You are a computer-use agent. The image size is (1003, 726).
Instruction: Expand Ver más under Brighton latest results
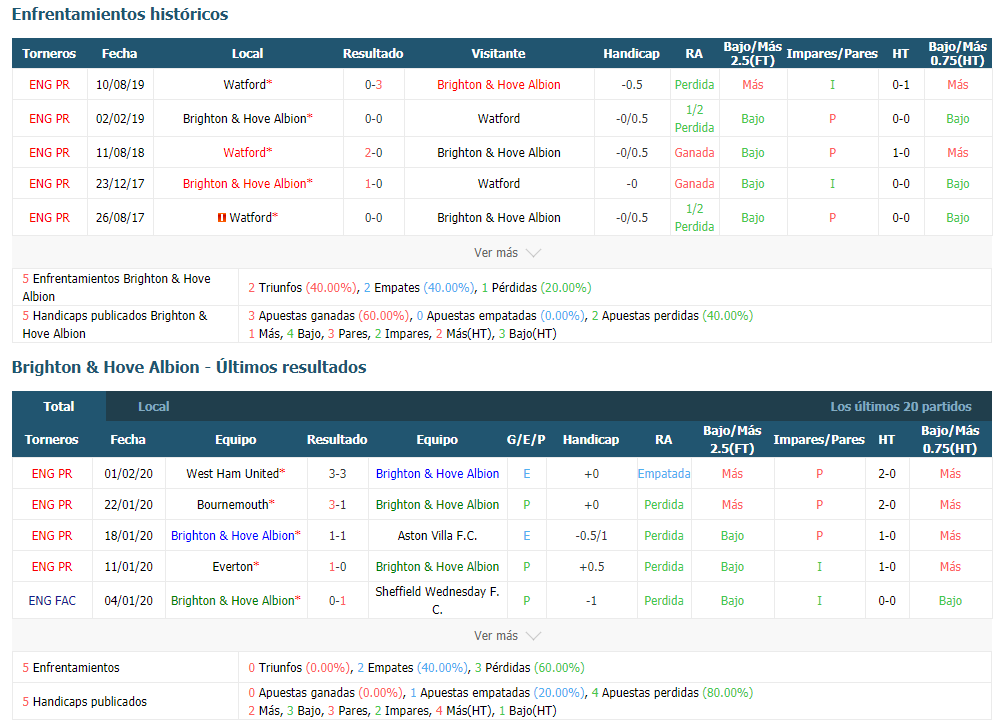[x=507, y=635]
